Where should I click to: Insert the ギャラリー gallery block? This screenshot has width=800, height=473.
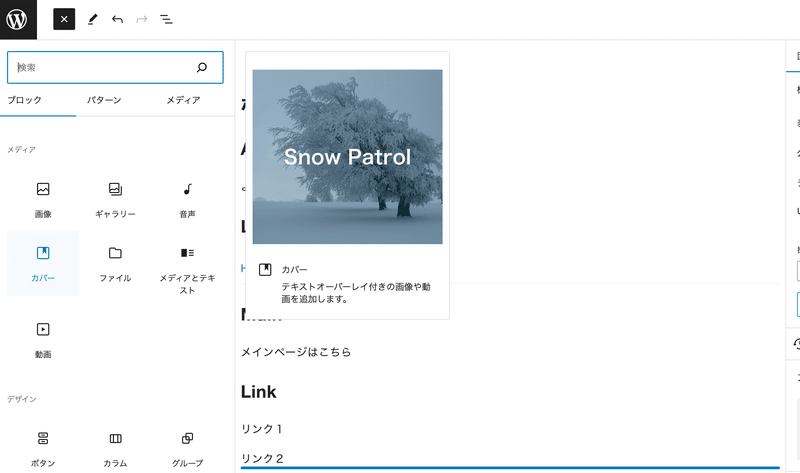pyautogui.click(x=115, y=200)
